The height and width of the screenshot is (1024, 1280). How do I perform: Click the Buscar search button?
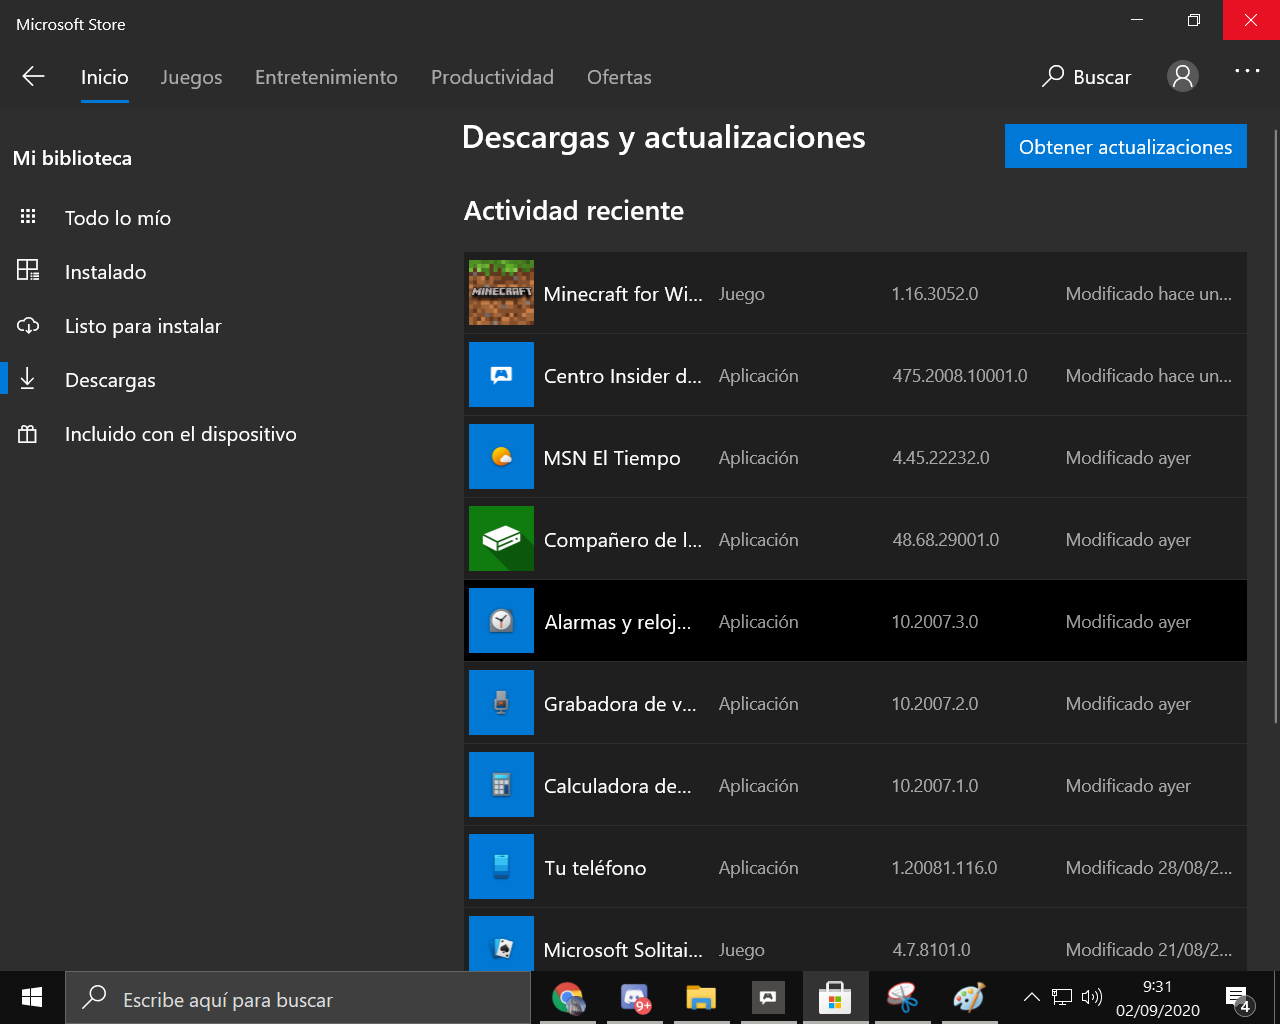1086,77
